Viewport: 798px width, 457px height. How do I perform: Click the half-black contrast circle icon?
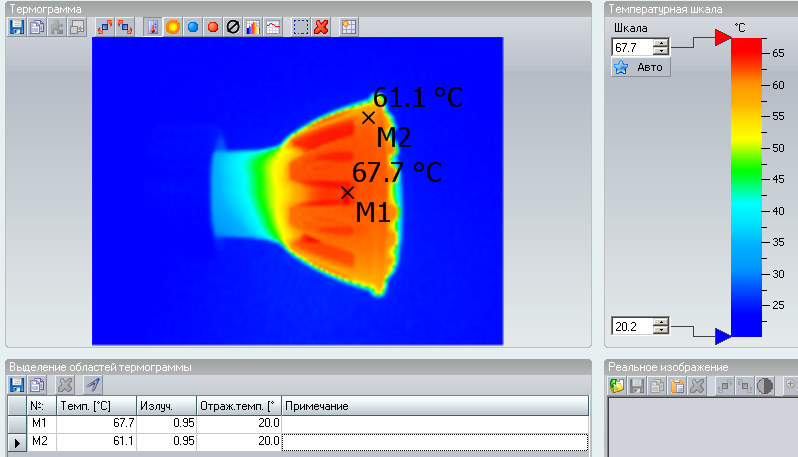765,386
